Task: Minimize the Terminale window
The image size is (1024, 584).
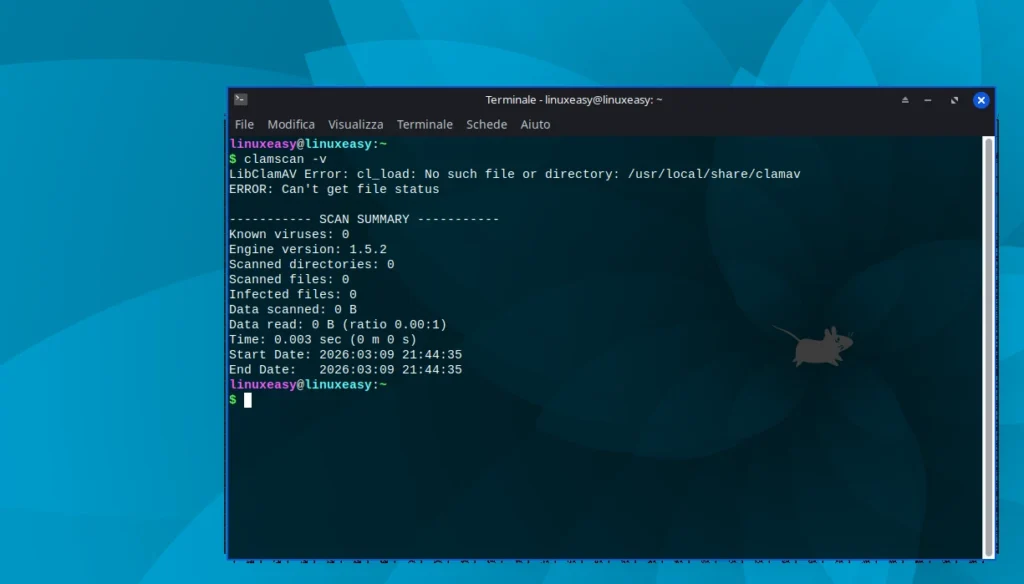Action: 929,100
